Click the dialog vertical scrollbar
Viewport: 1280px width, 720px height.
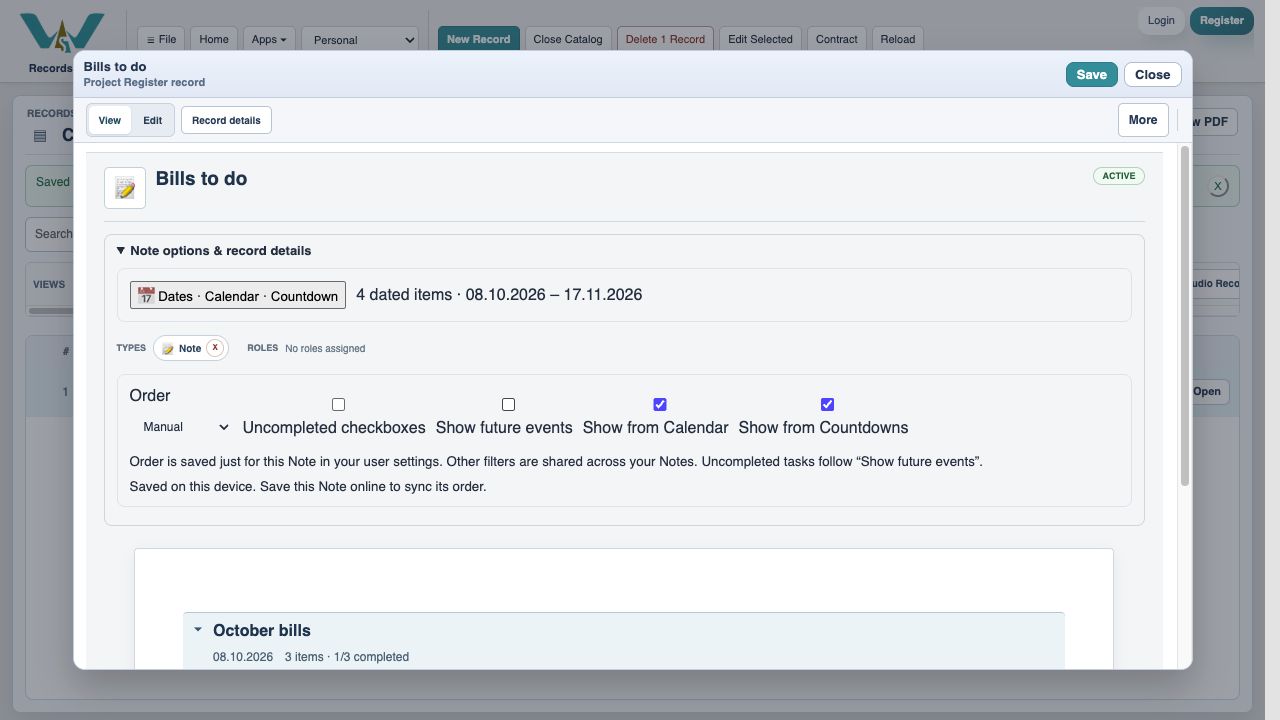pyautogui.click(x=1185, y=316)
